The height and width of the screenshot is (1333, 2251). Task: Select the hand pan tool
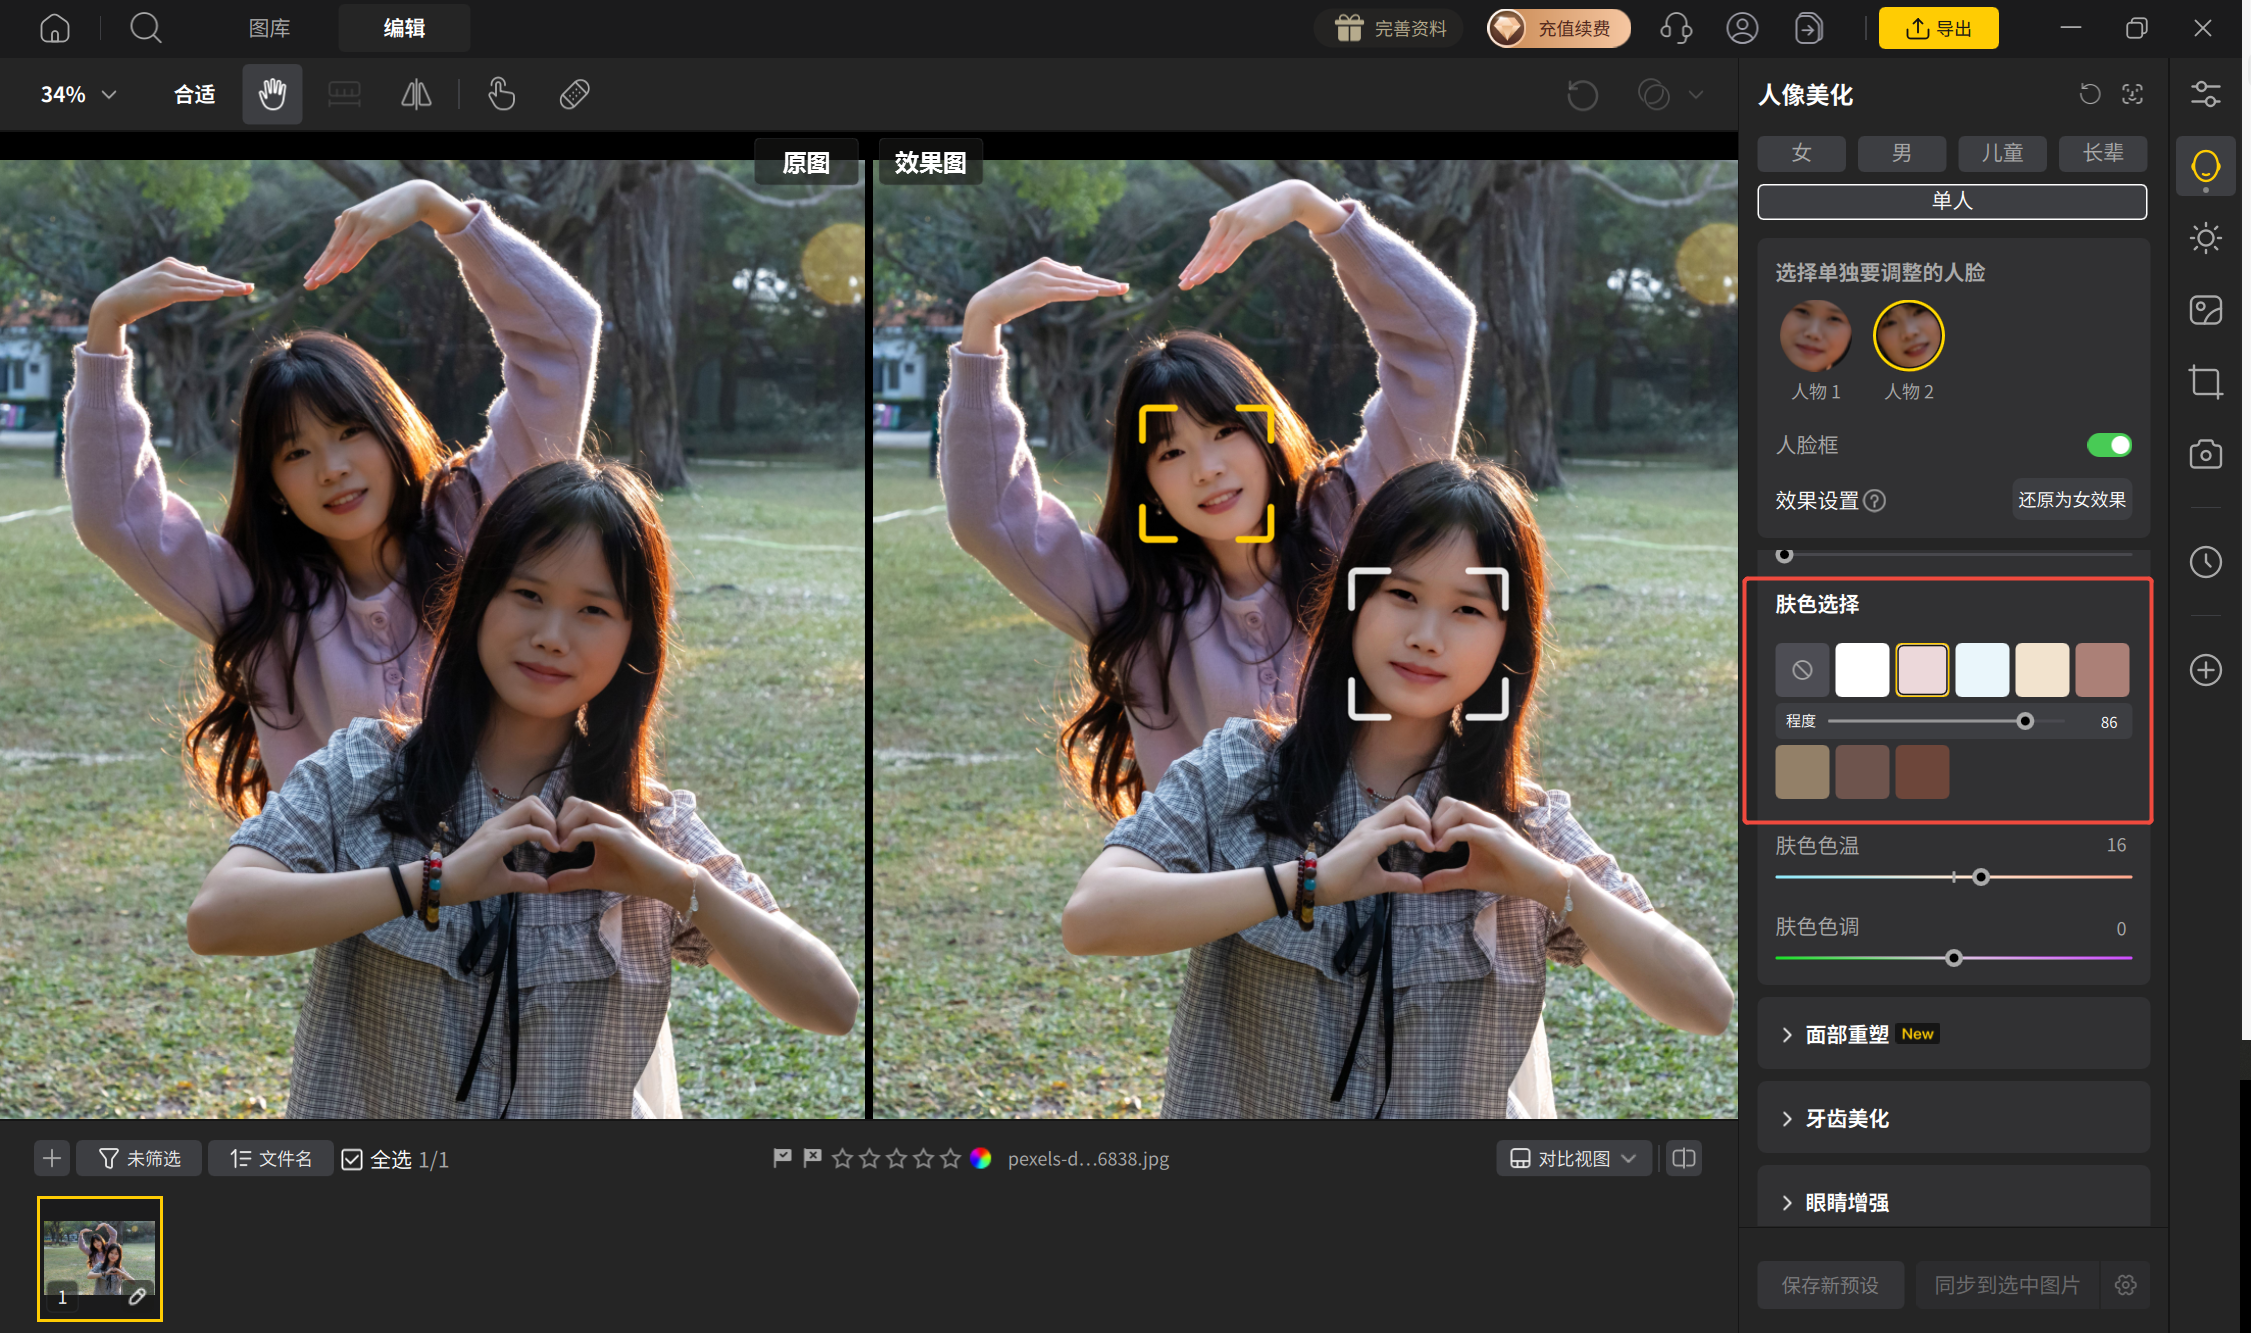pos(272,95)
